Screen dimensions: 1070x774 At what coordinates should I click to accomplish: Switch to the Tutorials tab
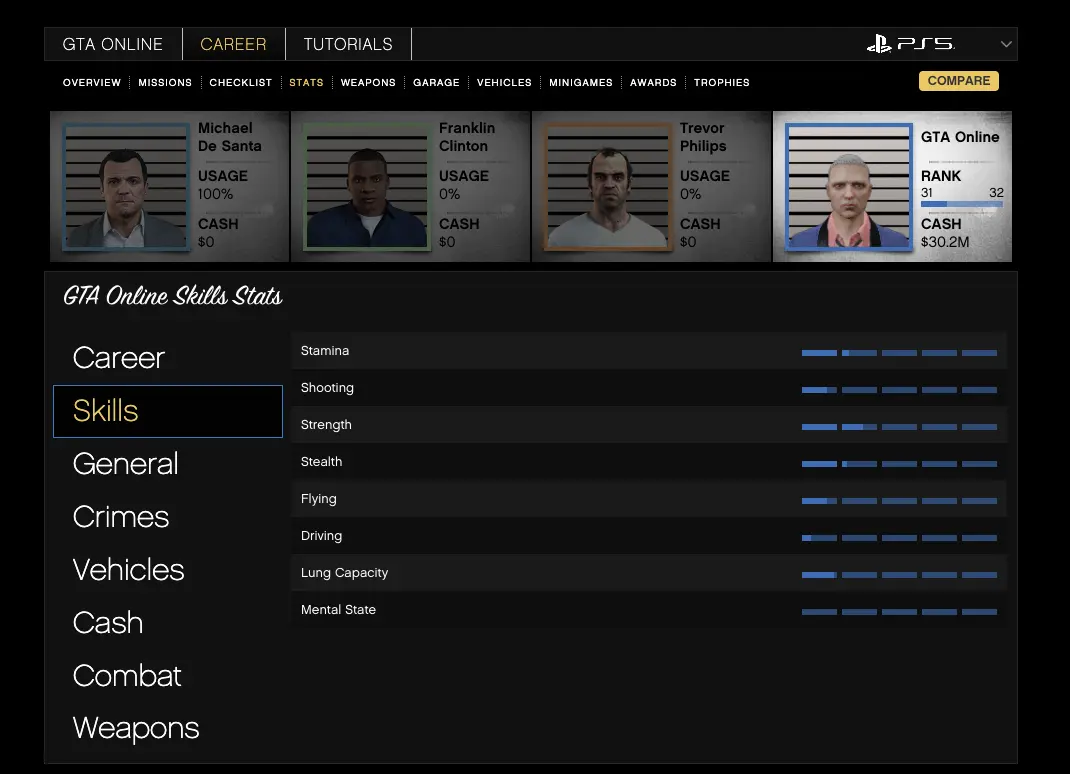pyautogui.click(x=348, y=44)
